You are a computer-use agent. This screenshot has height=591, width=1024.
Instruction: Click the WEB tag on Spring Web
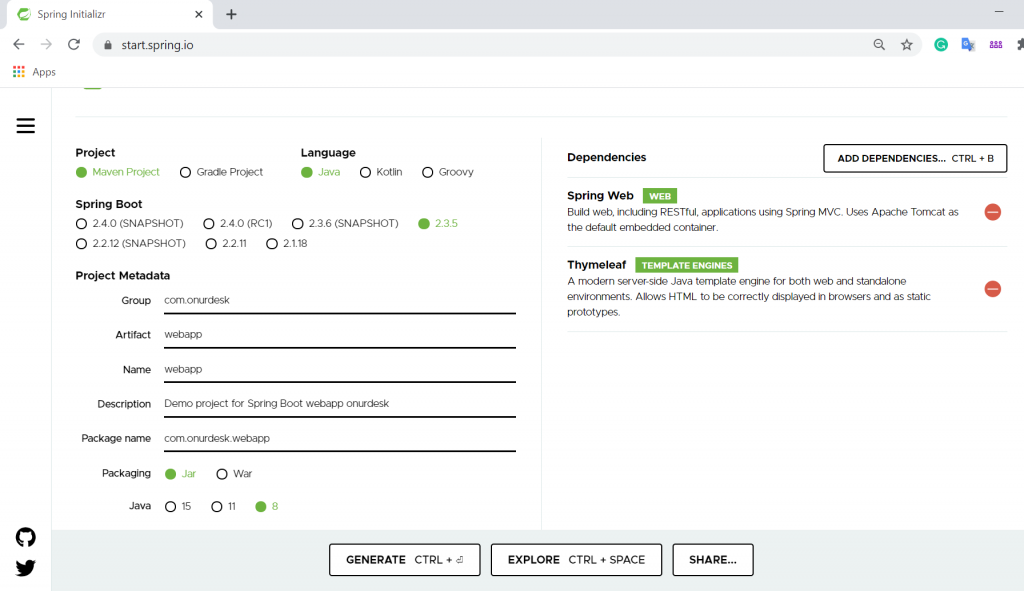(660, 196)
